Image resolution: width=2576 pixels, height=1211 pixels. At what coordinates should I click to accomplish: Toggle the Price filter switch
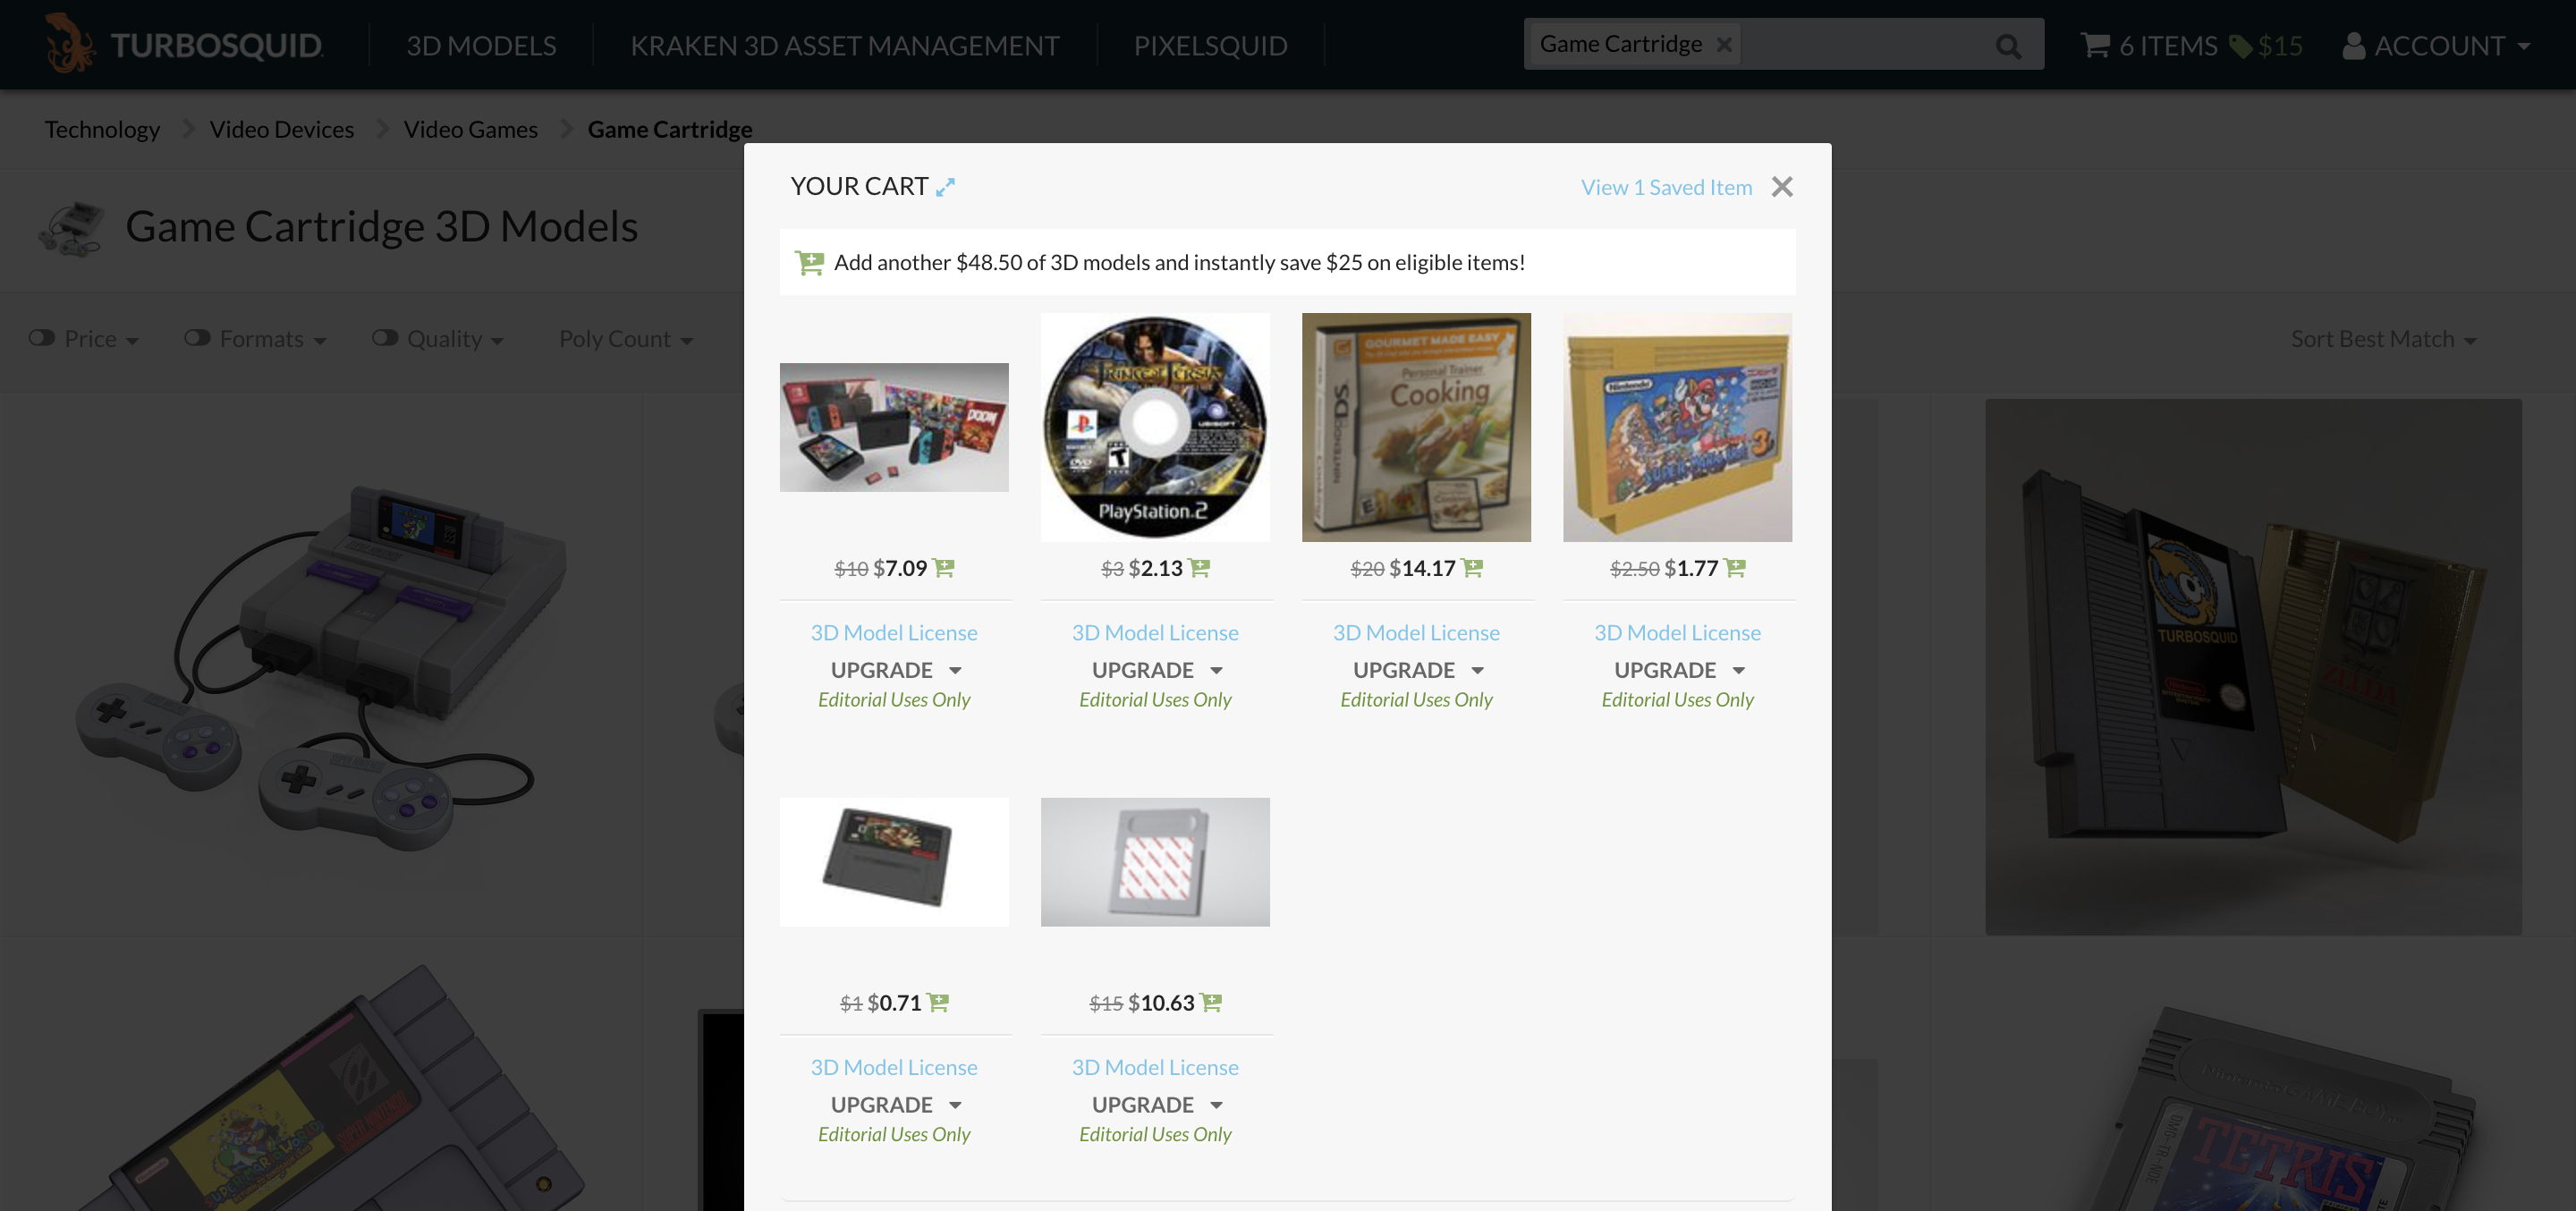click(42, 338)
